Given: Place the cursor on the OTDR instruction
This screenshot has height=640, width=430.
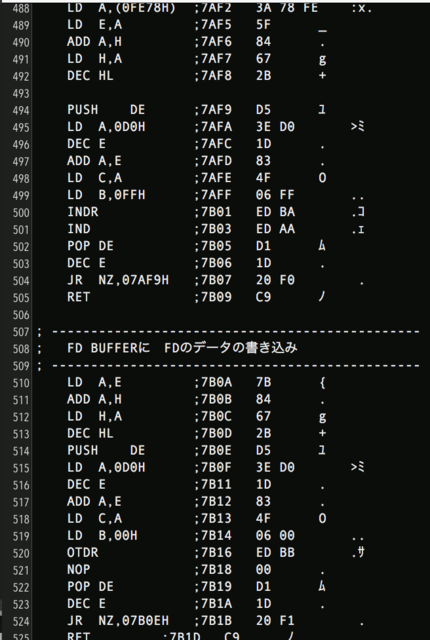Looking at the screenshot, I should pos(83,553).
